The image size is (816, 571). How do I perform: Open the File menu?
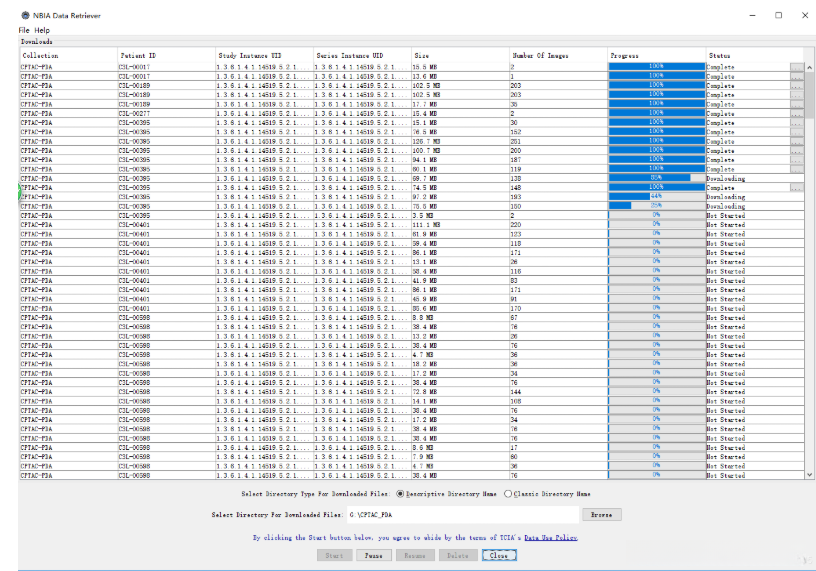(x=24, y=30)
